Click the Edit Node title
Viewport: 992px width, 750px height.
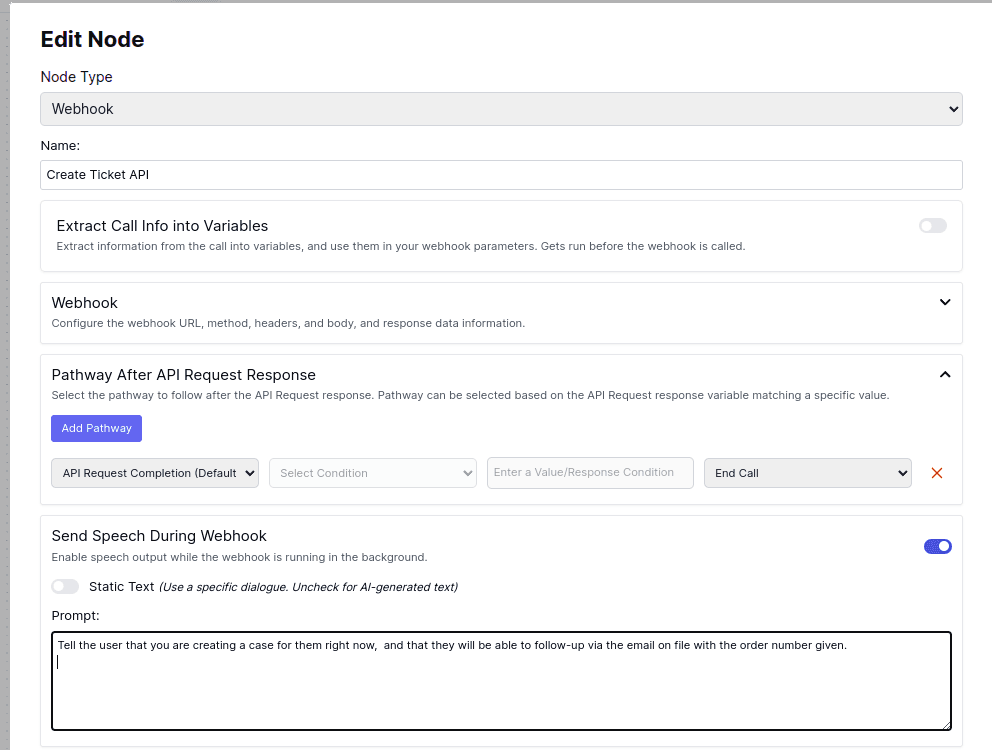click(92, 40)
